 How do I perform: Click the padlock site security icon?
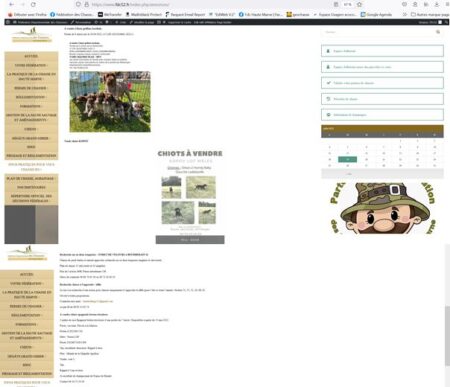pos(86,4)
